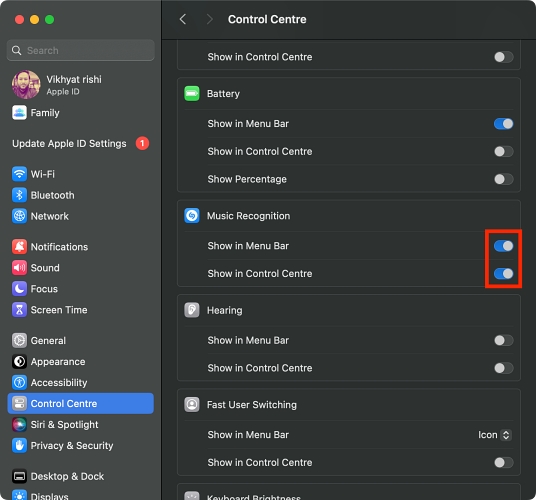This screenshot has height=500, width=536.
Task: Click the user profile picture
Action: (x=26, y=84)
